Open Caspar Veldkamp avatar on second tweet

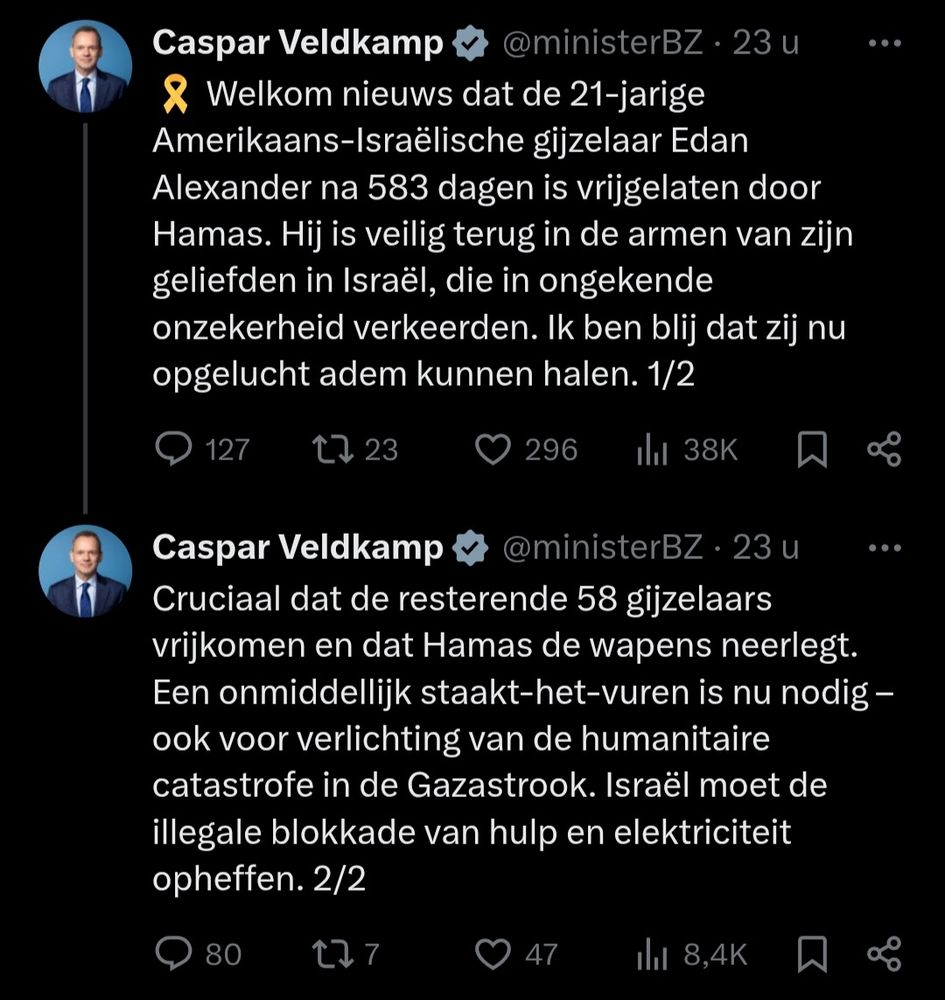click(x=85, y=571)
